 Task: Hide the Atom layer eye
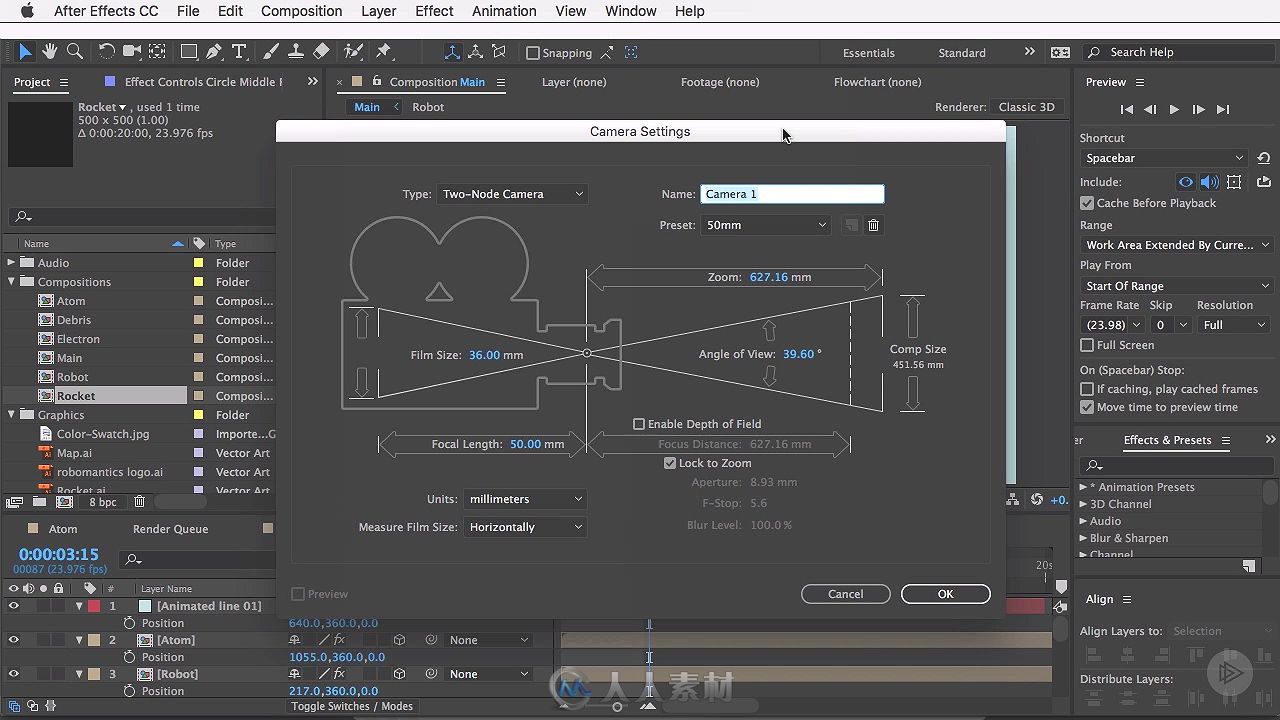point(14,640)
